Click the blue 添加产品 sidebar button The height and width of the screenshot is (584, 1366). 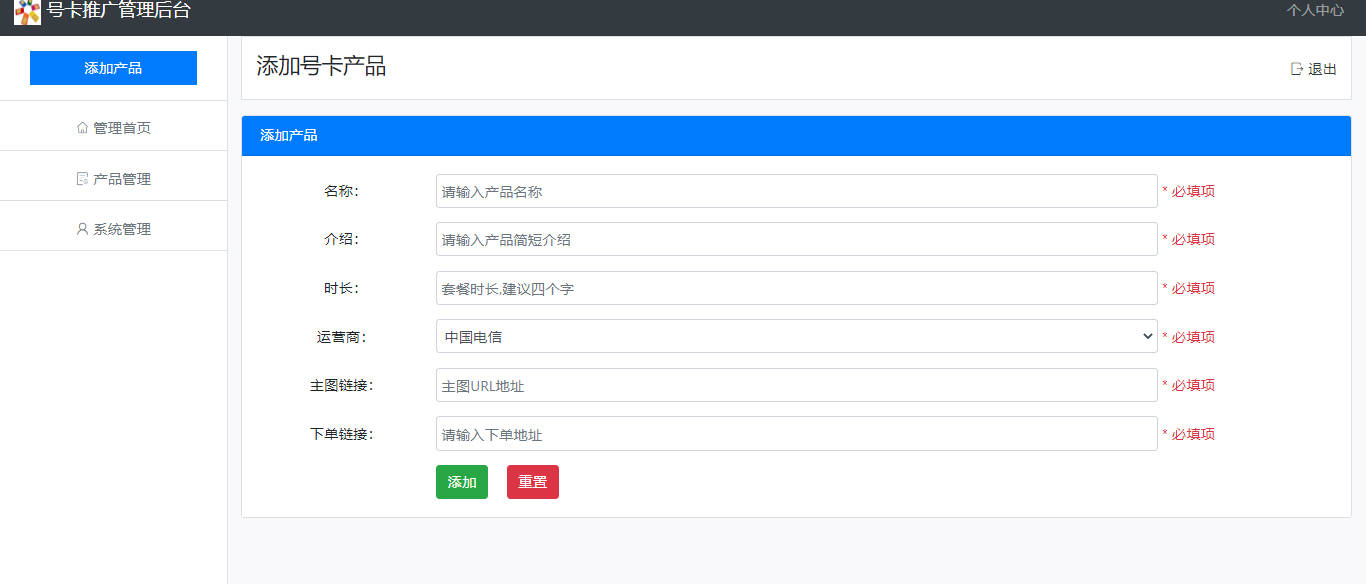(x=113, y=68)
